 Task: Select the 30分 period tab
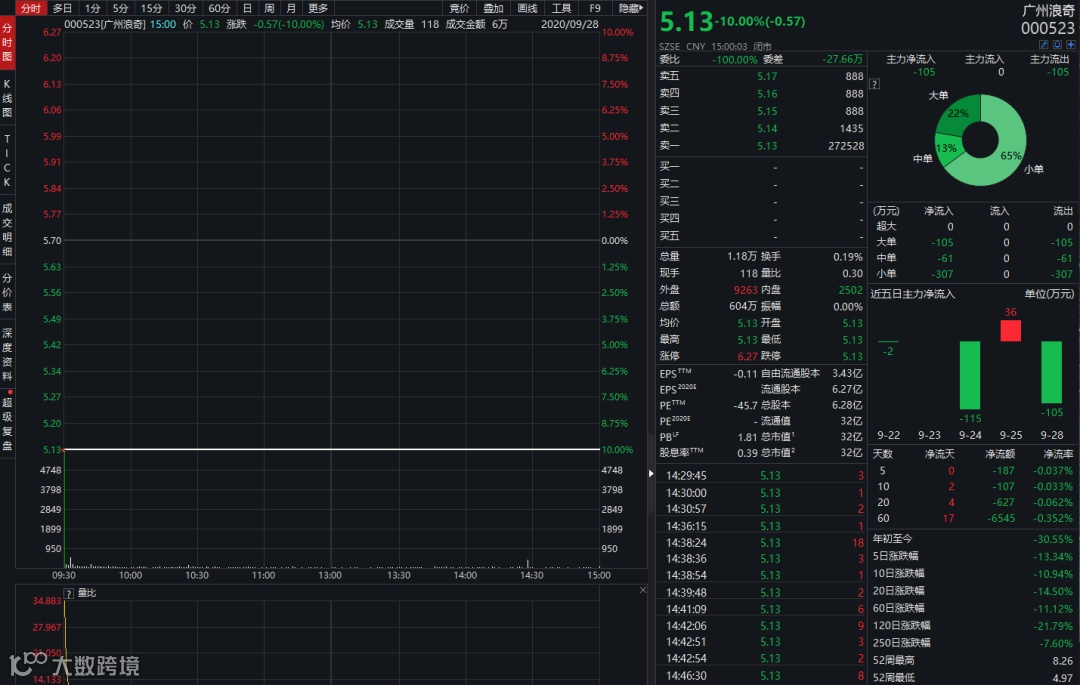click(185, 8)
